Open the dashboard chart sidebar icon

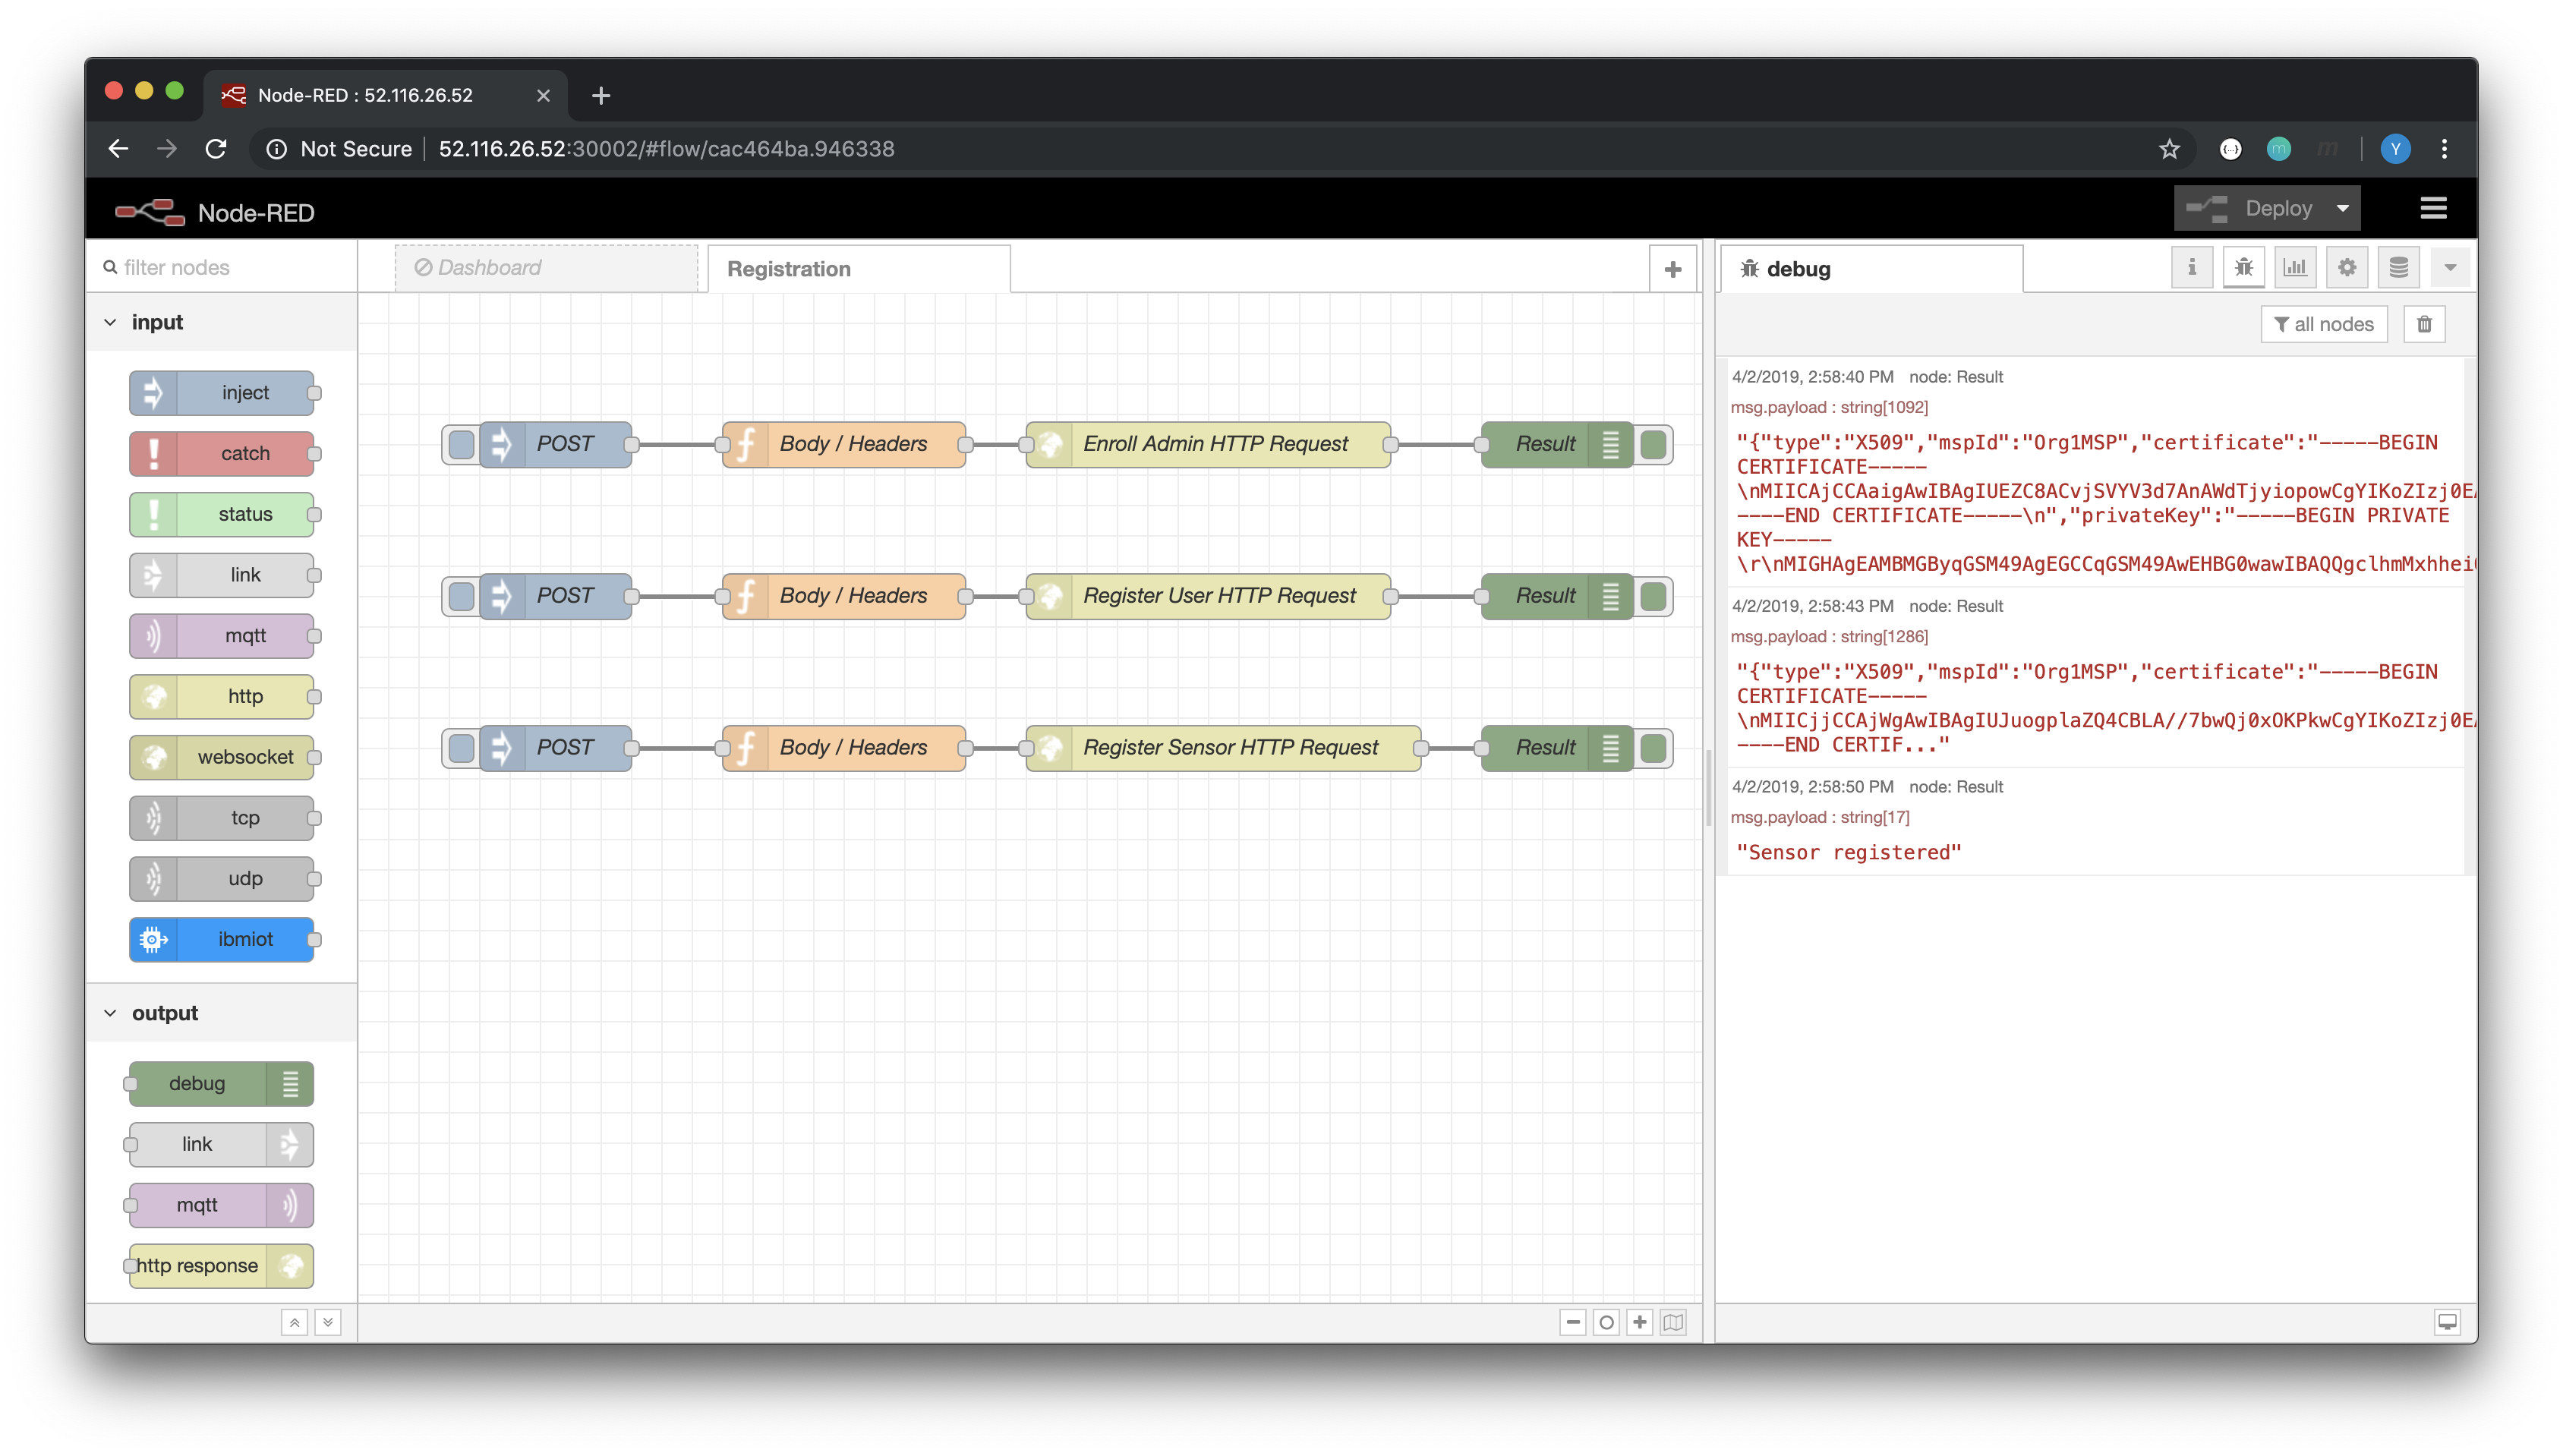pyautogui.click(x=2295, y=267)
